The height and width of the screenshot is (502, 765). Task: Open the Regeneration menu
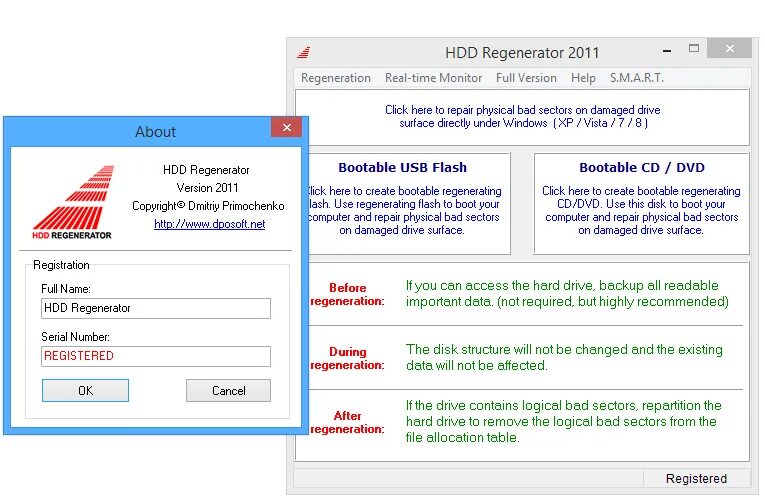[x=336, y=78]
